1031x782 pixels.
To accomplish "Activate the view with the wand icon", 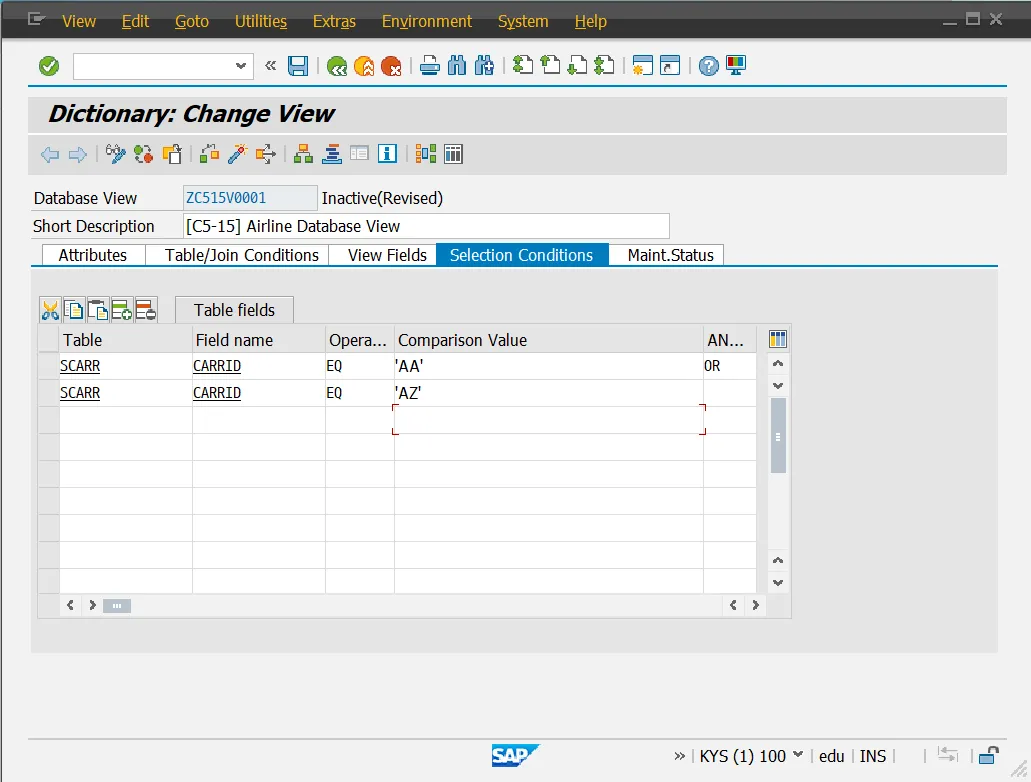I will pyautogui.click(x=237, y=154).
